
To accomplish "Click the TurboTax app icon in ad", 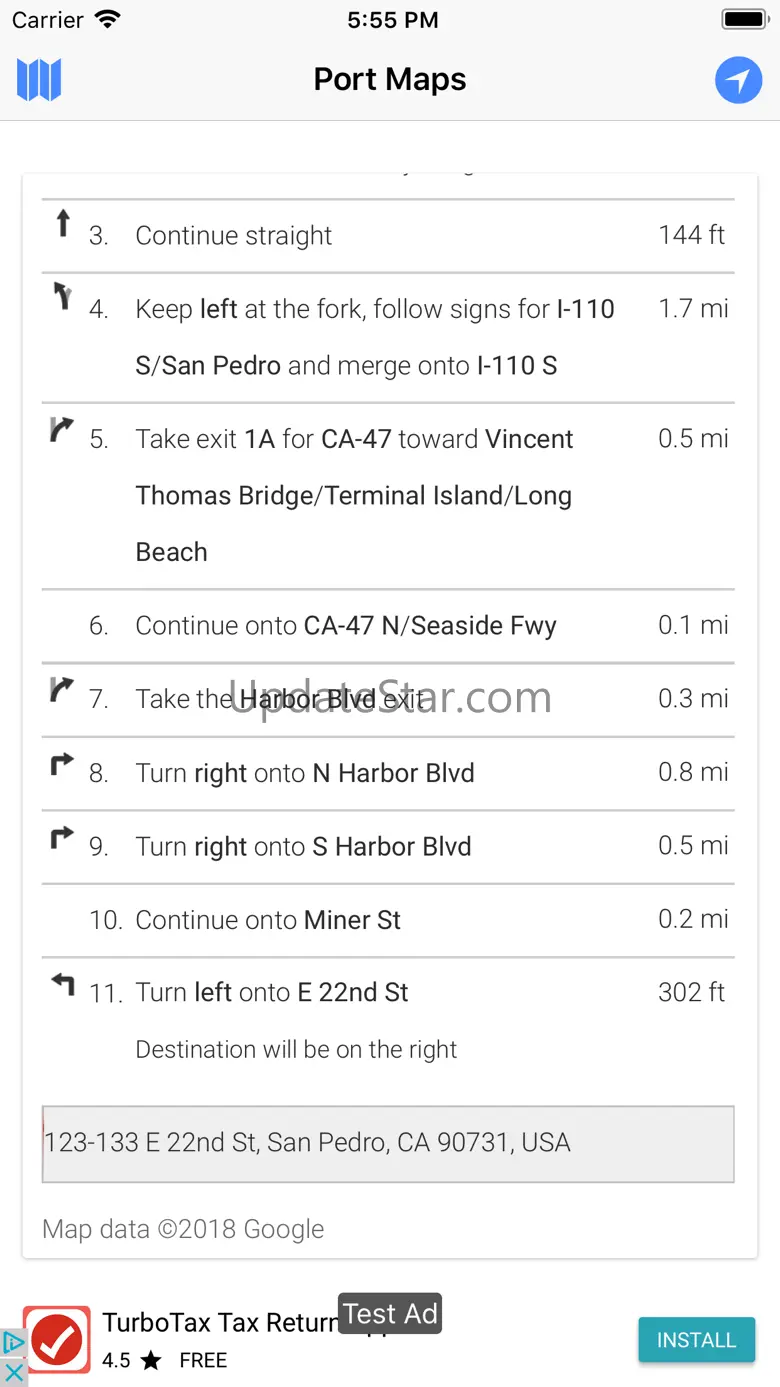I will click(x=57, y=1339).
